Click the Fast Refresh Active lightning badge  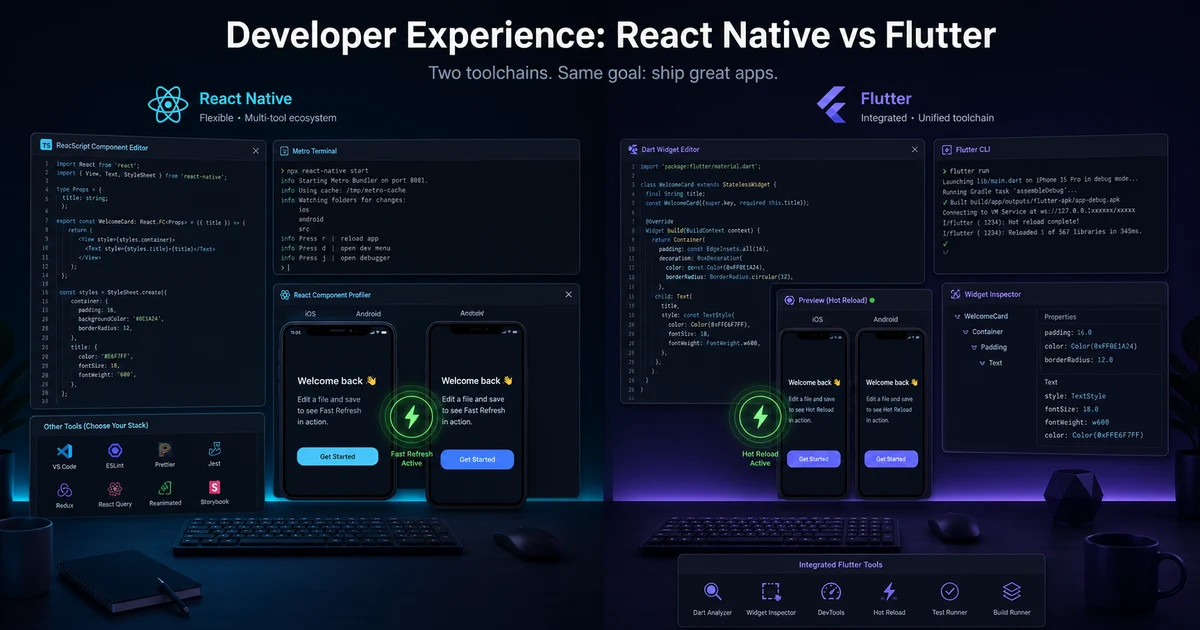click(x=411, y=416)
